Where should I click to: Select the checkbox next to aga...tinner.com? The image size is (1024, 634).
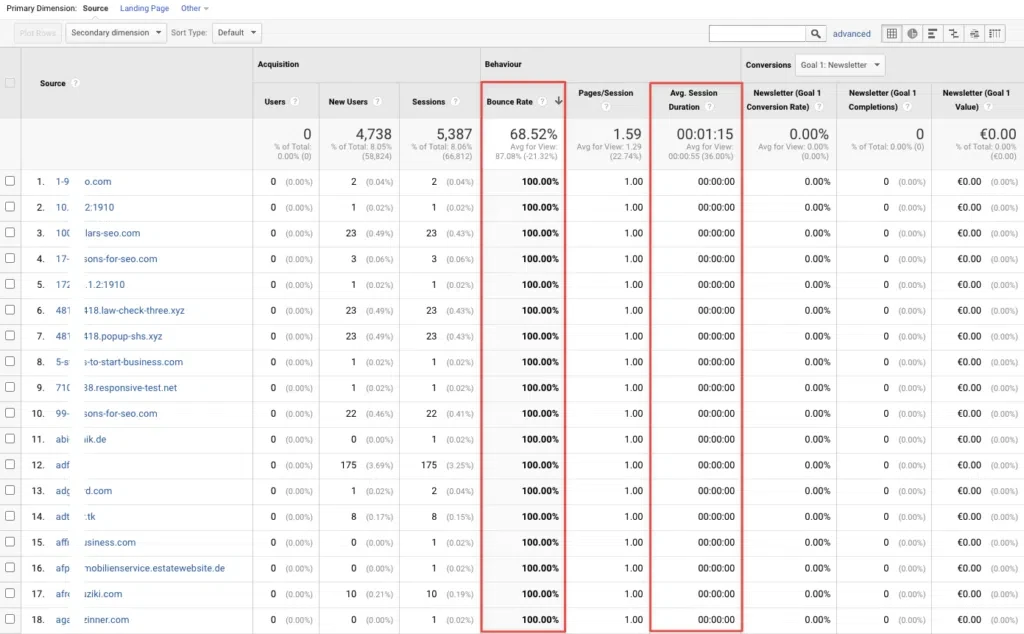coord(10,619)
